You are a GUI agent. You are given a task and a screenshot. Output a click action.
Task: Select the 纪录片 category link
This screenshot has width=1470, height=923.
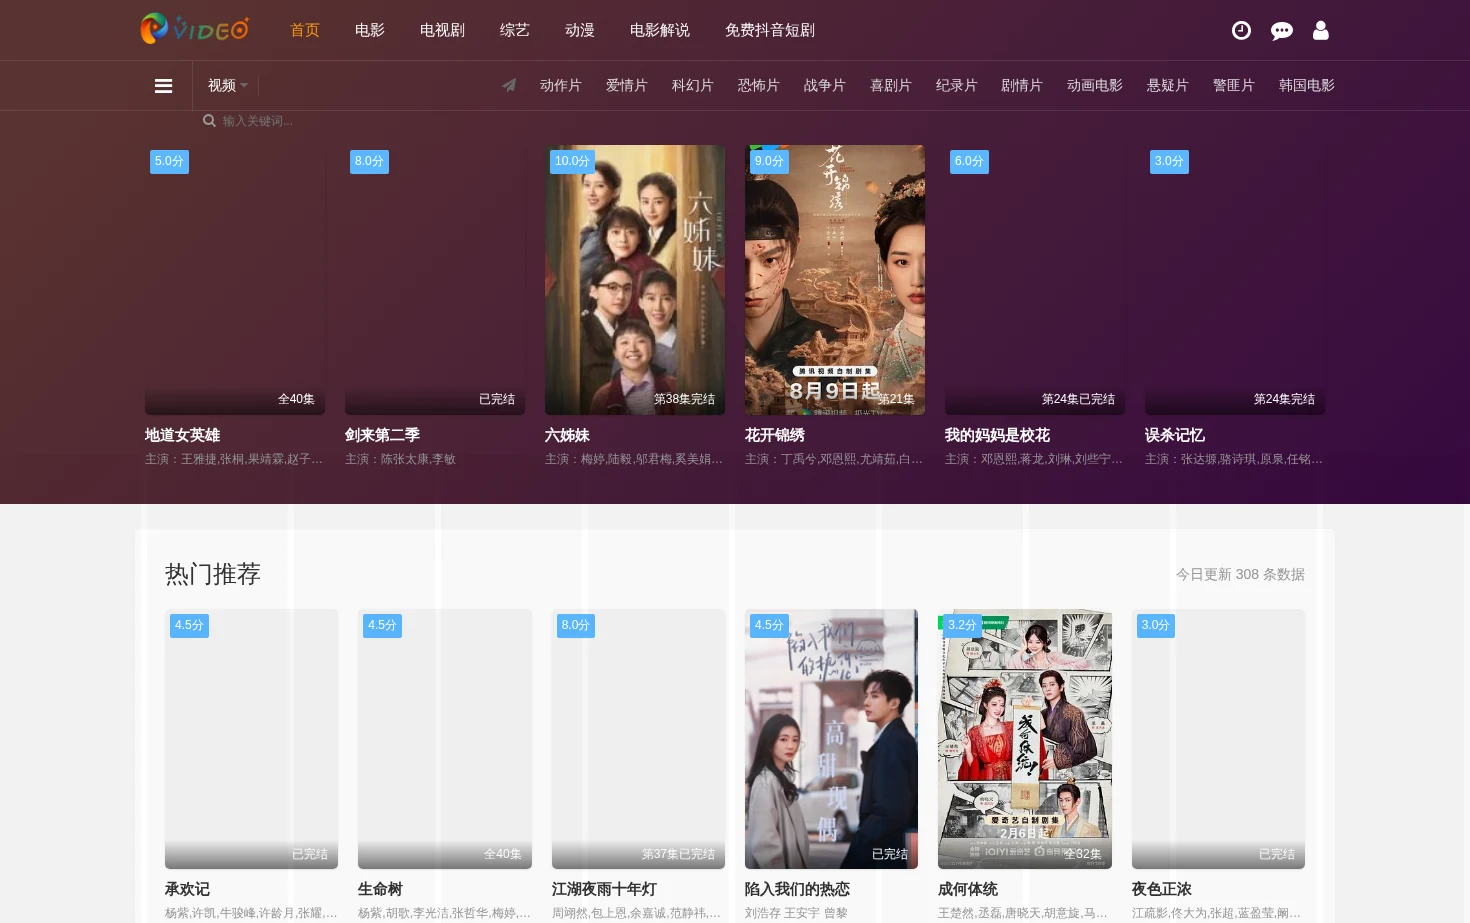[957, 86]
